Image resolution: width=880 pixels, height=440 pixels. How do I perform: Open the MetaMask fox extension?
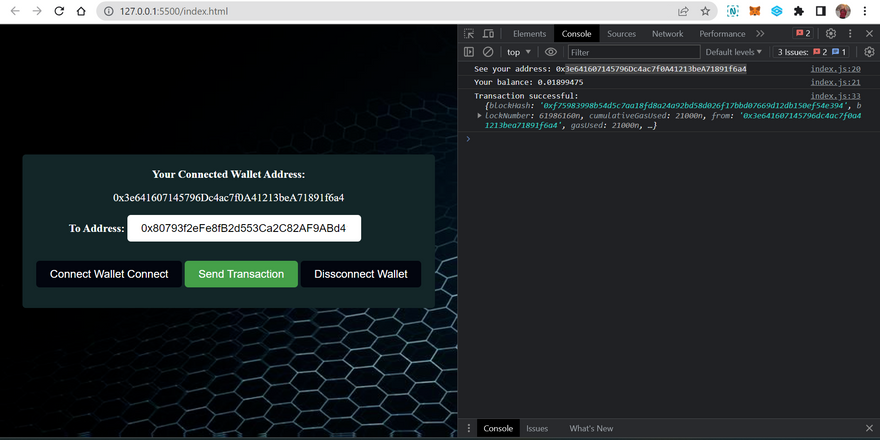(755, 11)
